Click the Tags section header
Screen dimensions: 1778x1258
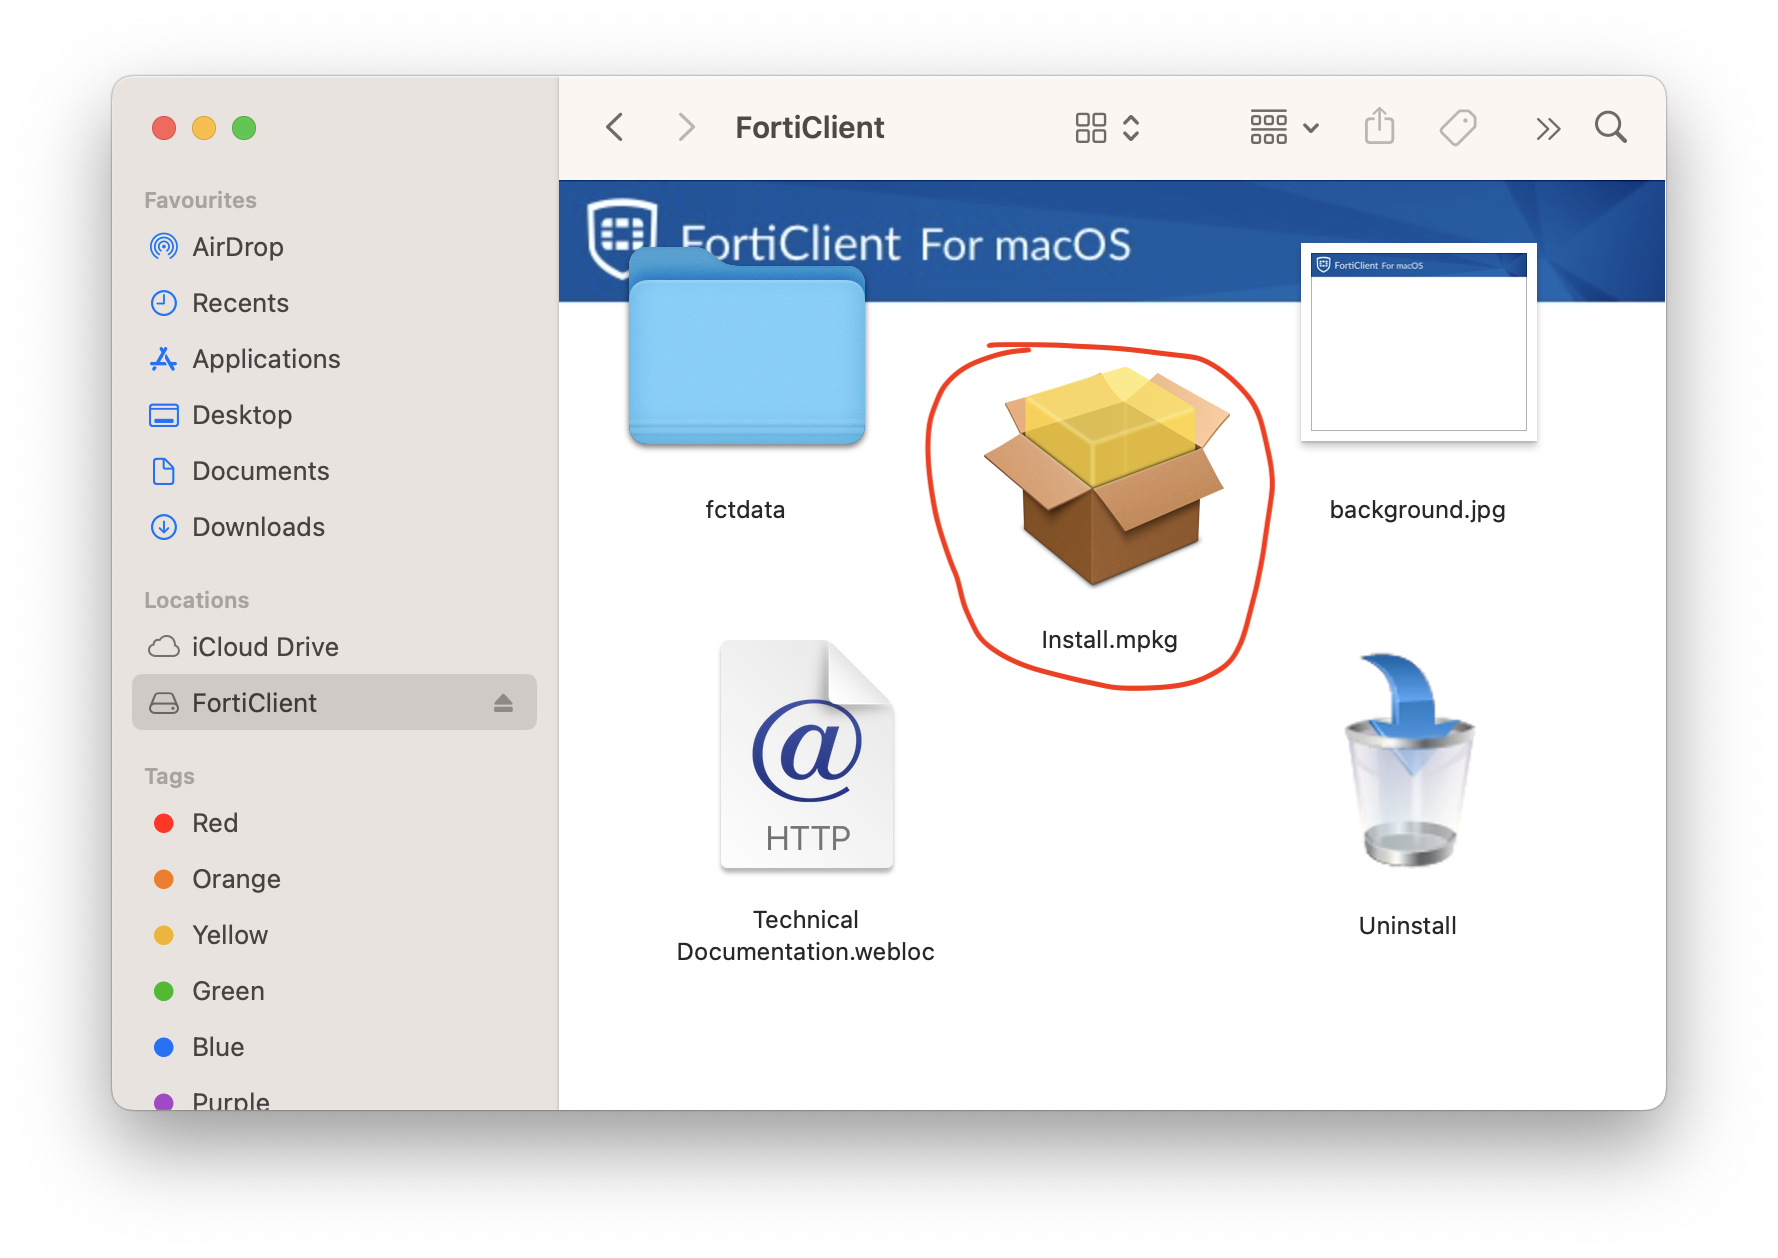(x=169, y=776)
